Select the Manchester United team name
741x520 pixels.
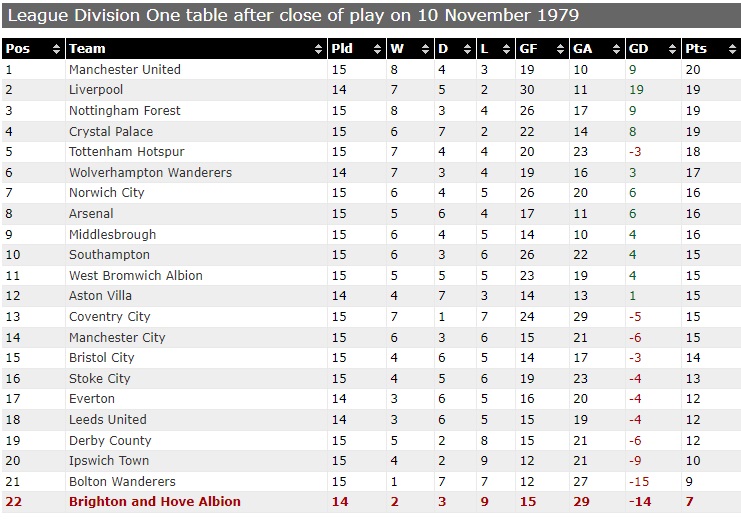coord(125,69)
